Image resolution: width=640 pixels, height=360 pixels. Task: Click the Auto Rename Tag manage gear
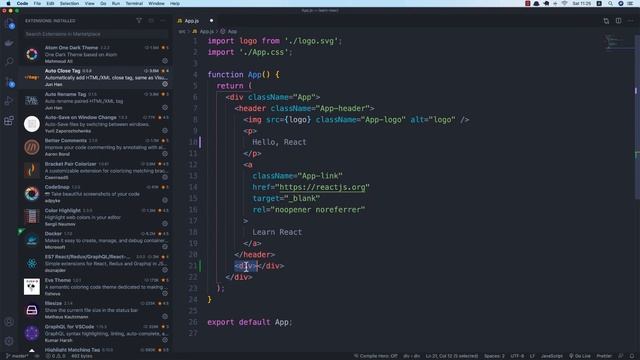point(165,107)
